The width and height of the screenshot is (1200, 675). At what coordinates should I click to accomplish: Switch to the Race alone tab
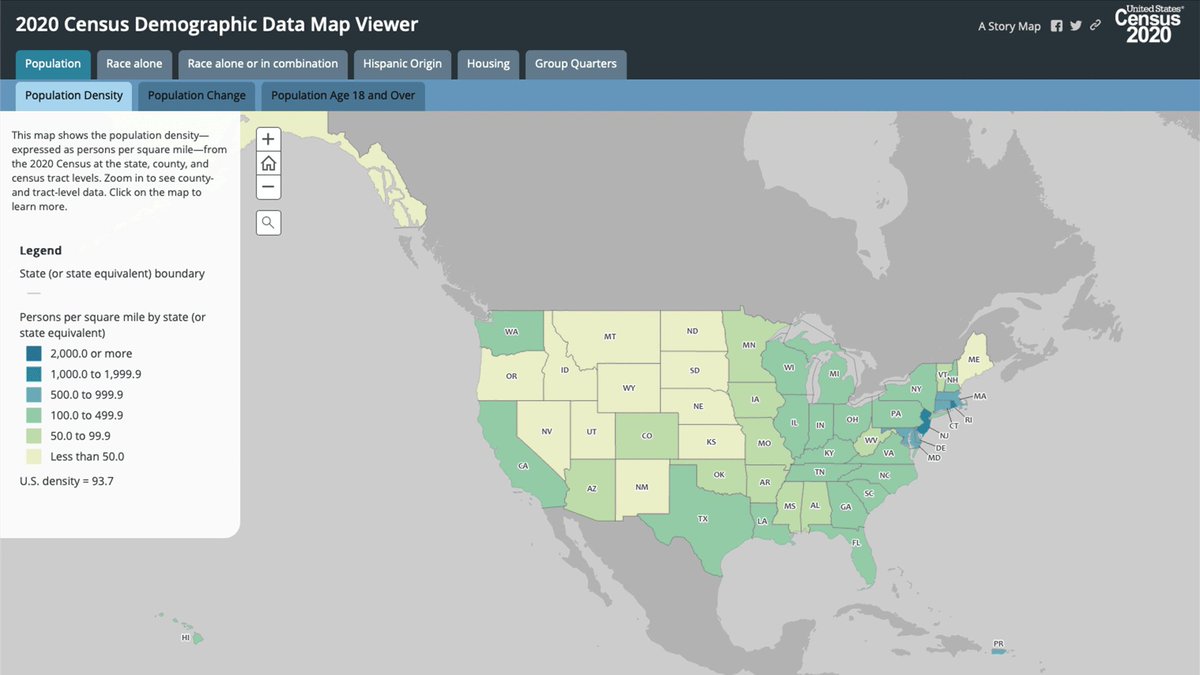pos(134,63)
